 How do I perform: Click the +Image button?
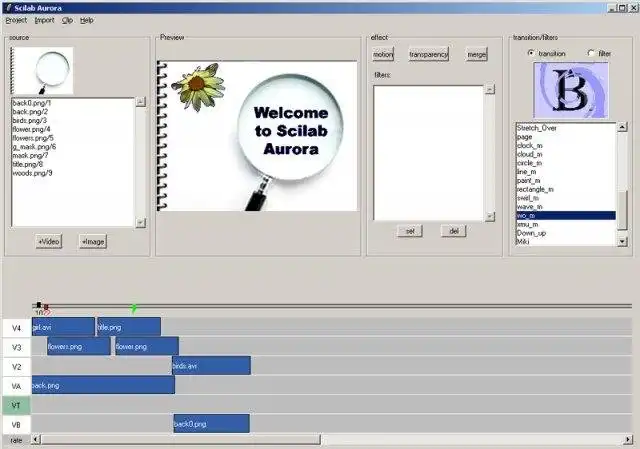pos(93,242)
